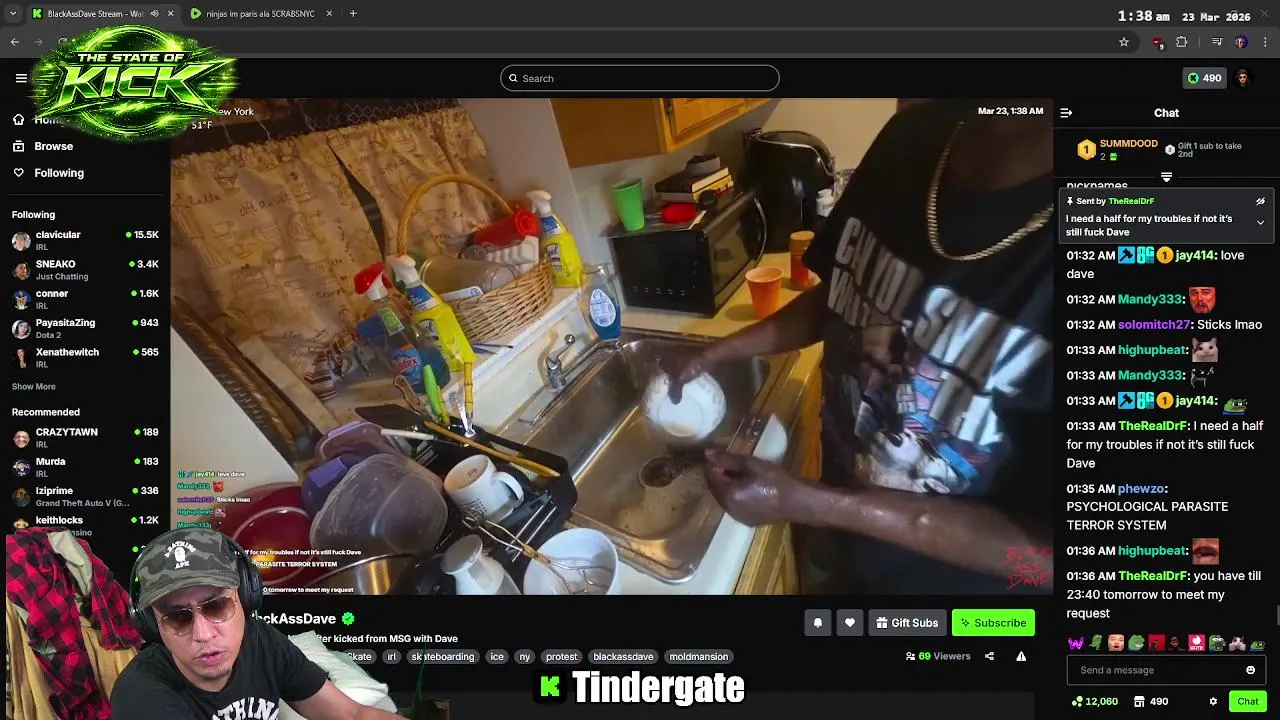Go back in browser history
Screen dimensions: 1280x720
coord(15,42)
